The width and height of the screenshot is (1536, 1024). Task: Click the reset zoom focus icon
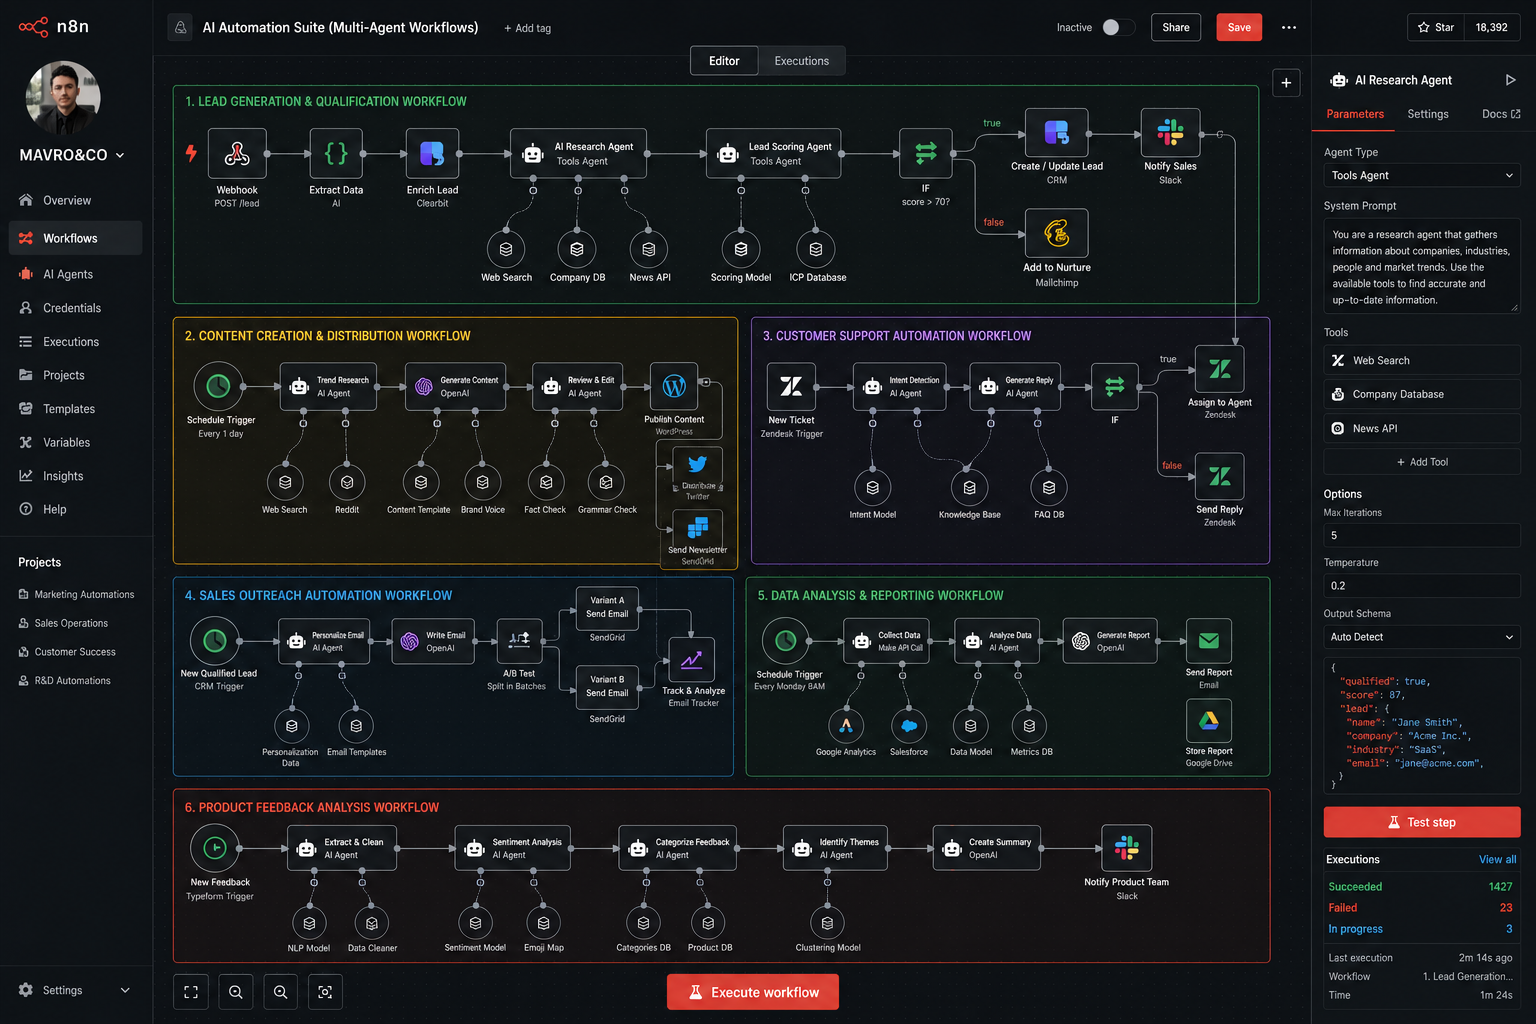click(x=325, y=992)
